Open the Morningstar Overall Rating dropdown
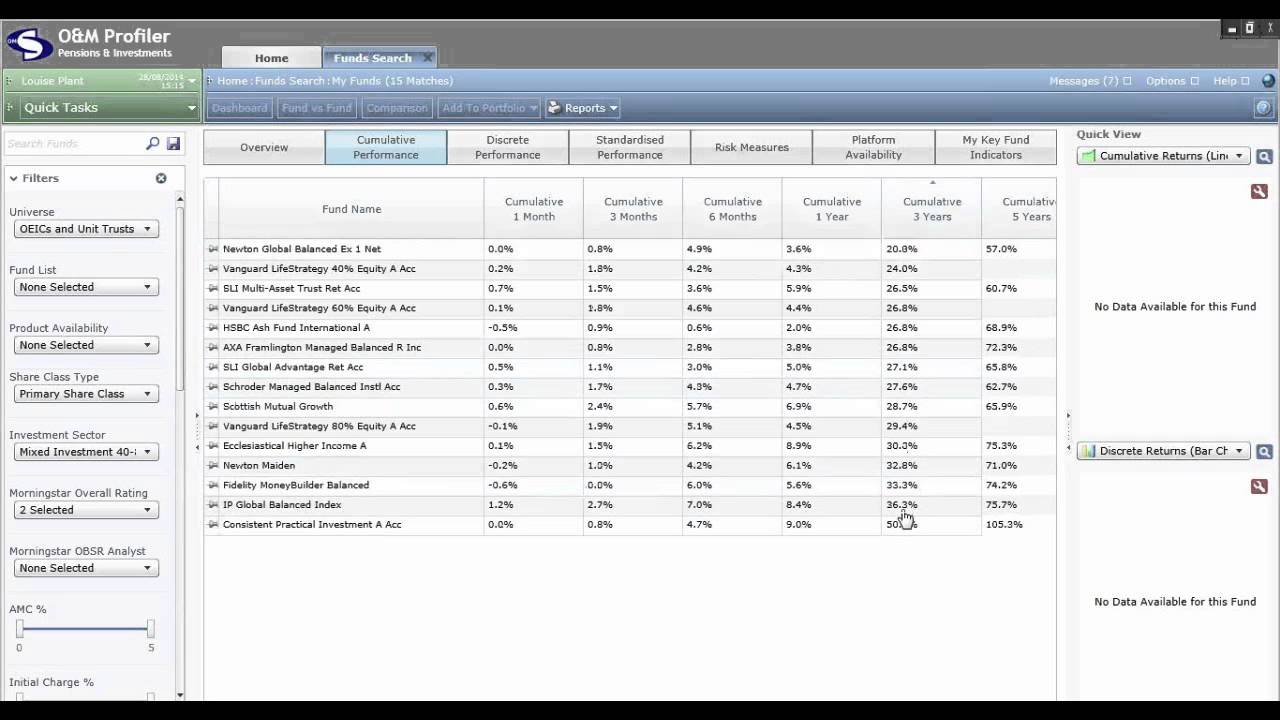1280x720 pixels. click(86, 510)
